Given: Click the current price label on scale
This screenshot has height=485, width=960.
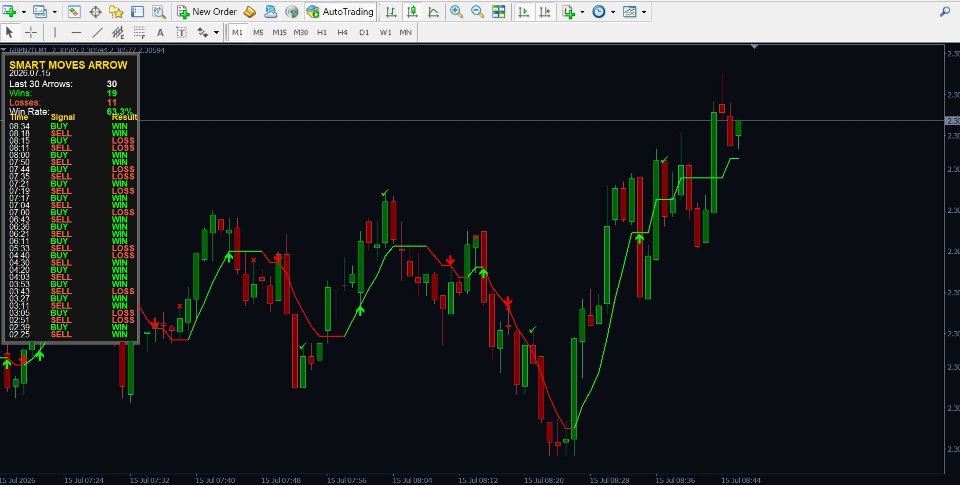Looking at the screenshot, I should tap(953, 121).
